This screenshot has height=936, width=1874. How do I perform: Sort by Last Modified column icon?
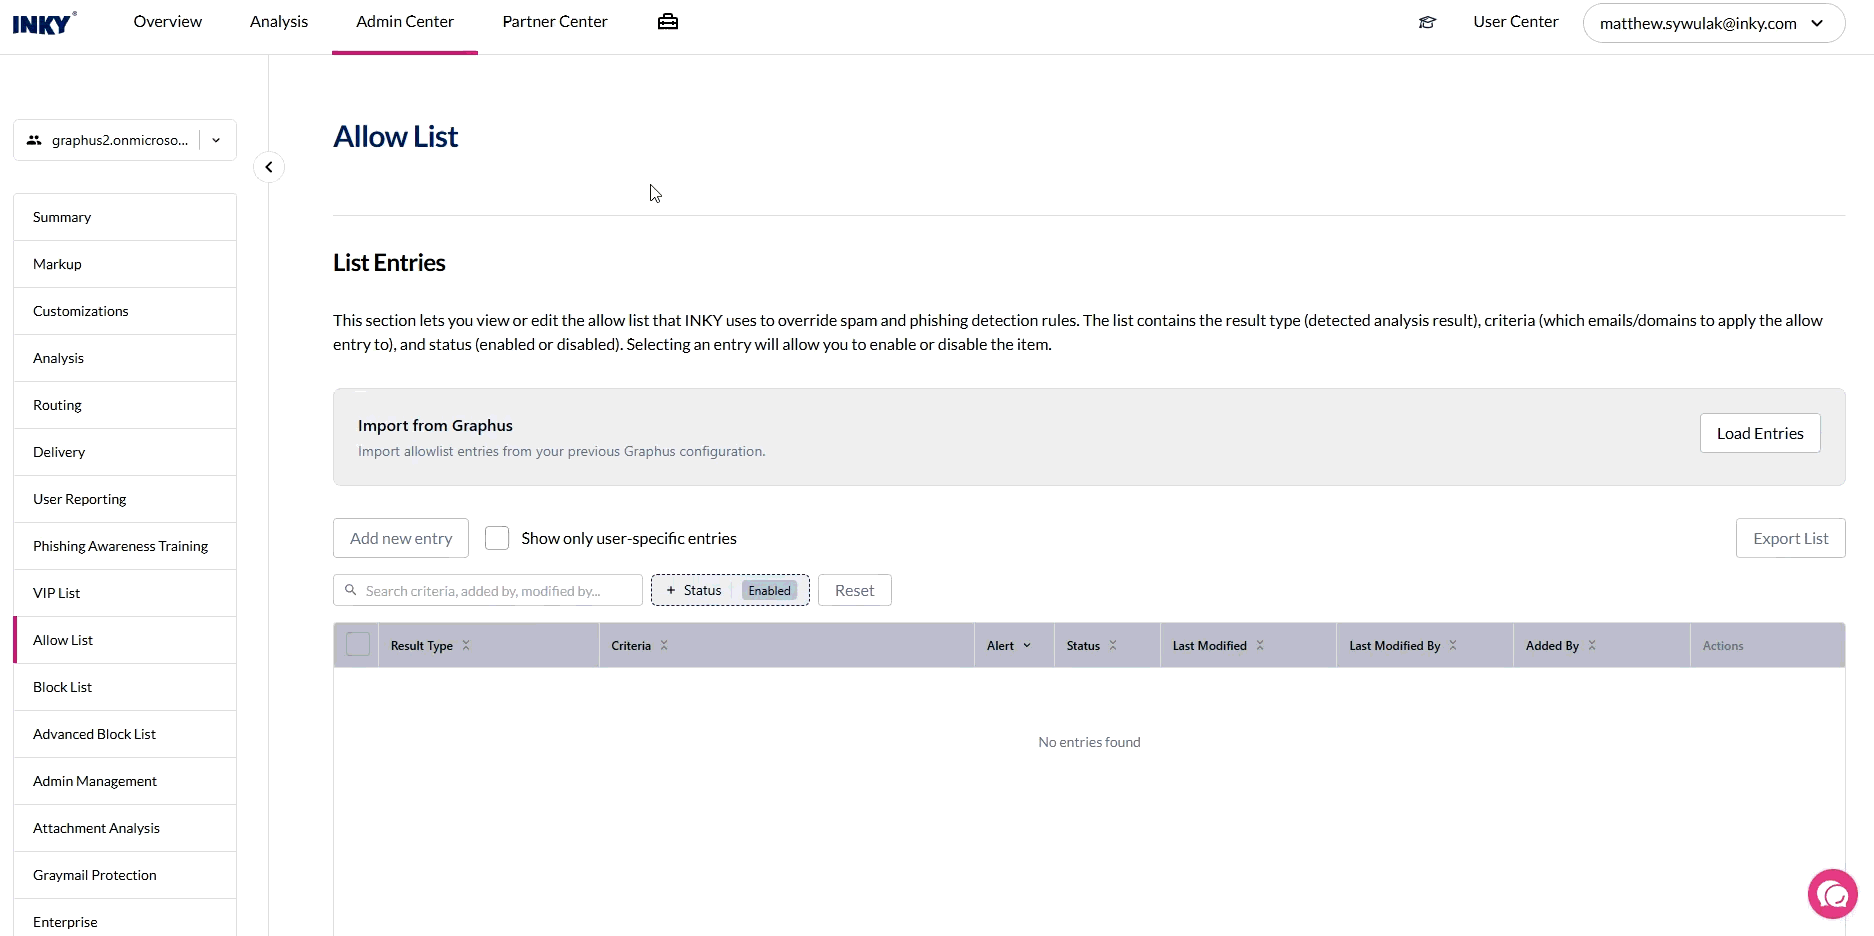[1260, 646]
